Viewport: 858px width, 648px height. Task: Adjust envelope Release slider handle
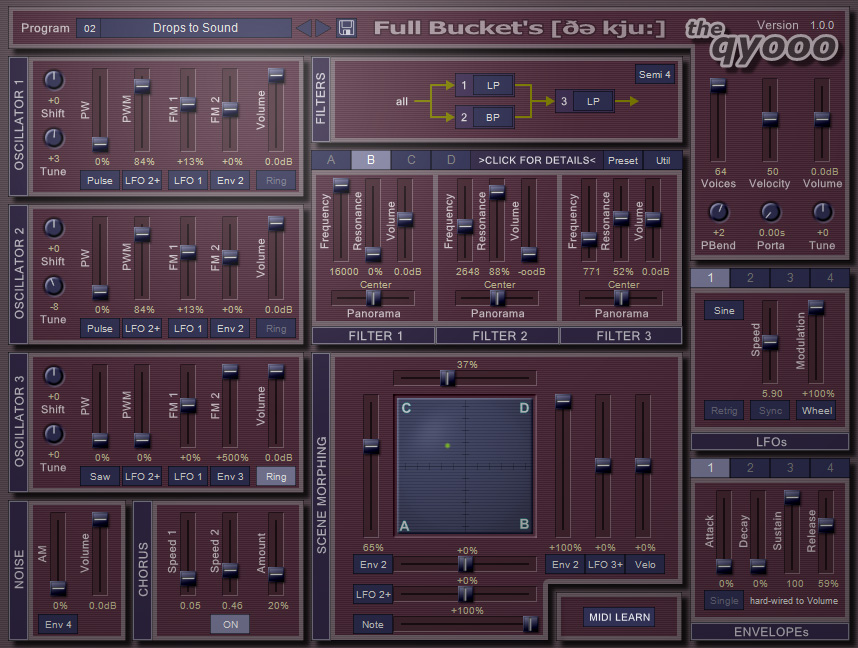(826, 525)
